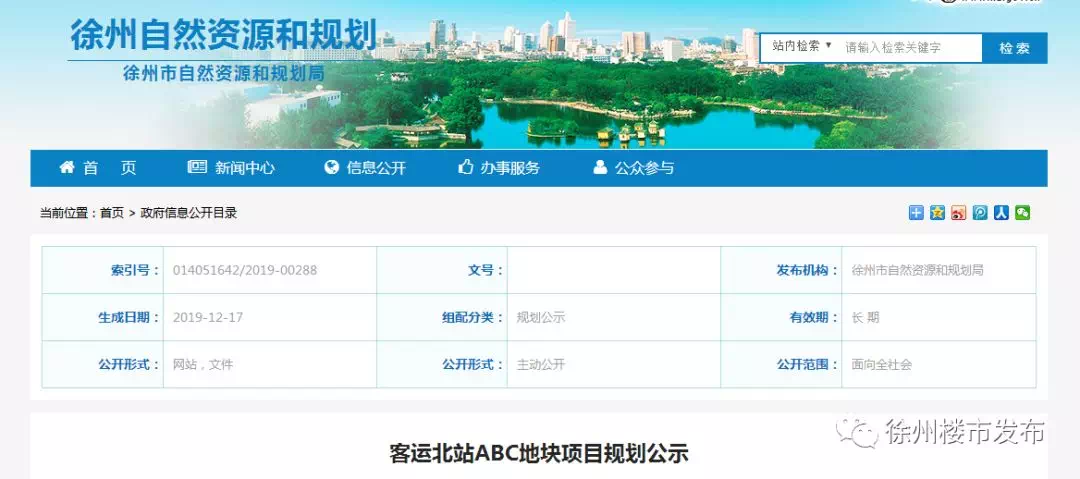Click the 客运北站ABC地块项目规划公示 article title

[x=539, y=453]
